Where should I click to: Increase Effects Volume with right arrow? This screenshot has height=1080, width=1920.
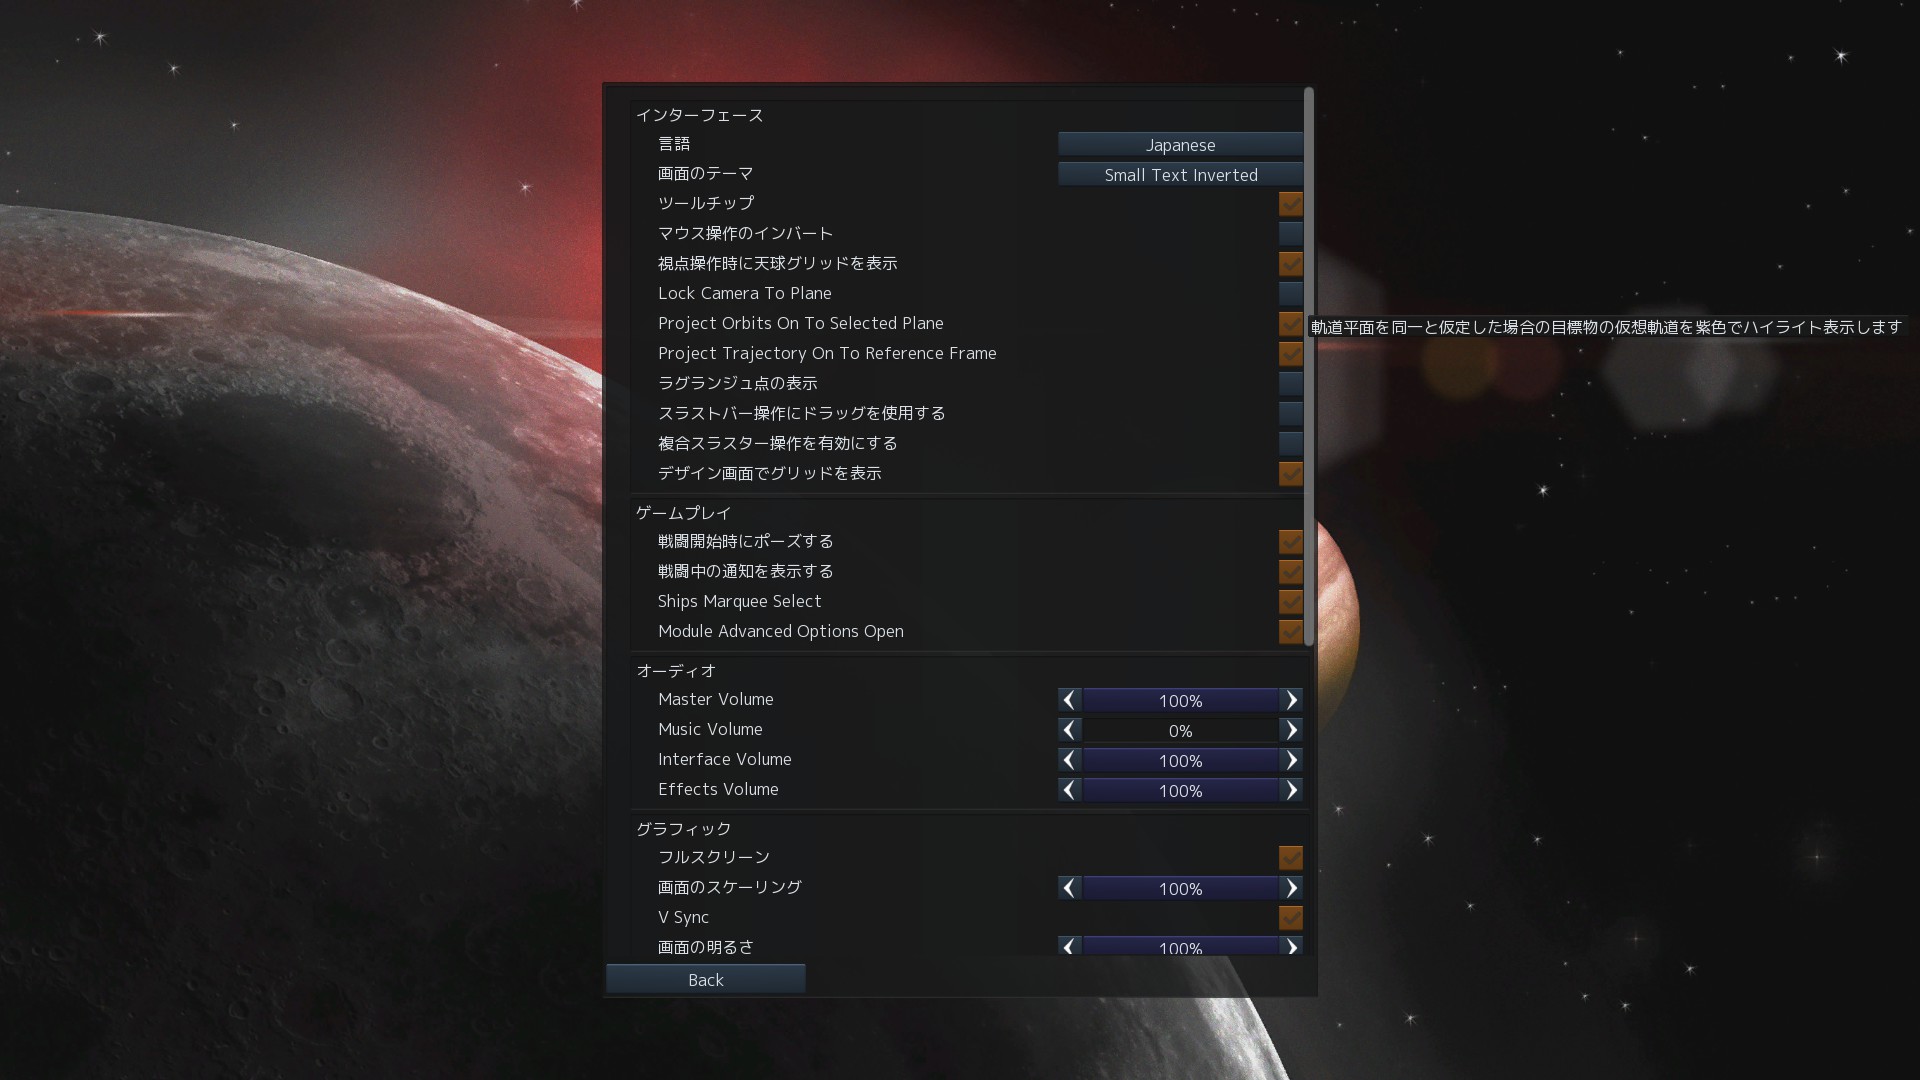tap(1291, 790)
